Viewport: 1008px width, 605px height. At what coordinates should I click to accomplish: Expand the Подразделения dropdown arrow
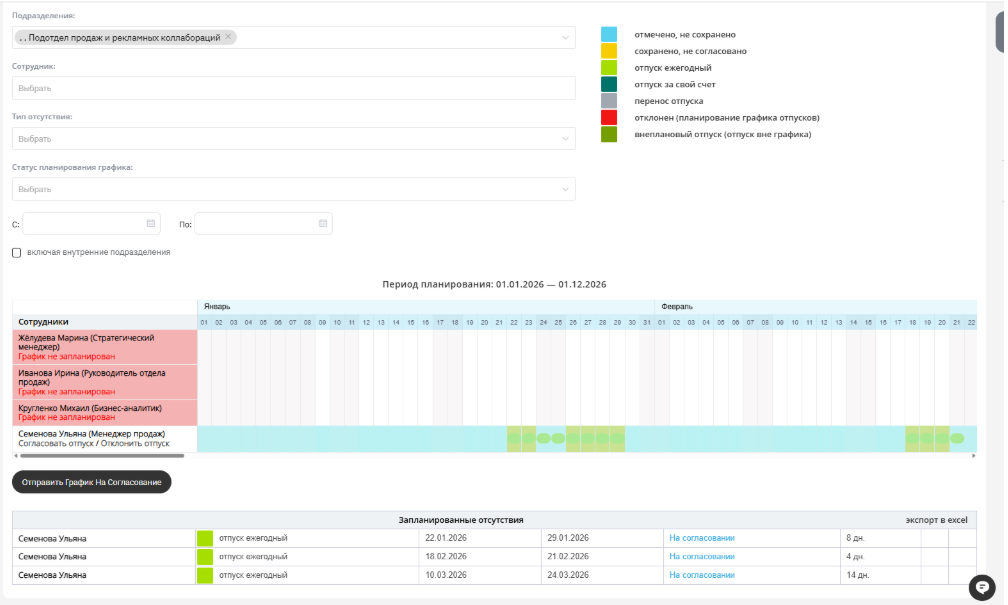(566, 38)
